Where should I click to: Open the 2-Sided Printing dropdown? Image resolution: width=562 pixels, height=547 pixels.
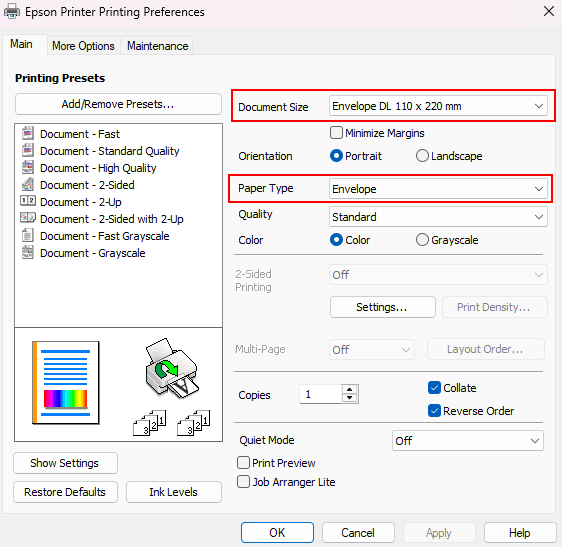[438, 275]
